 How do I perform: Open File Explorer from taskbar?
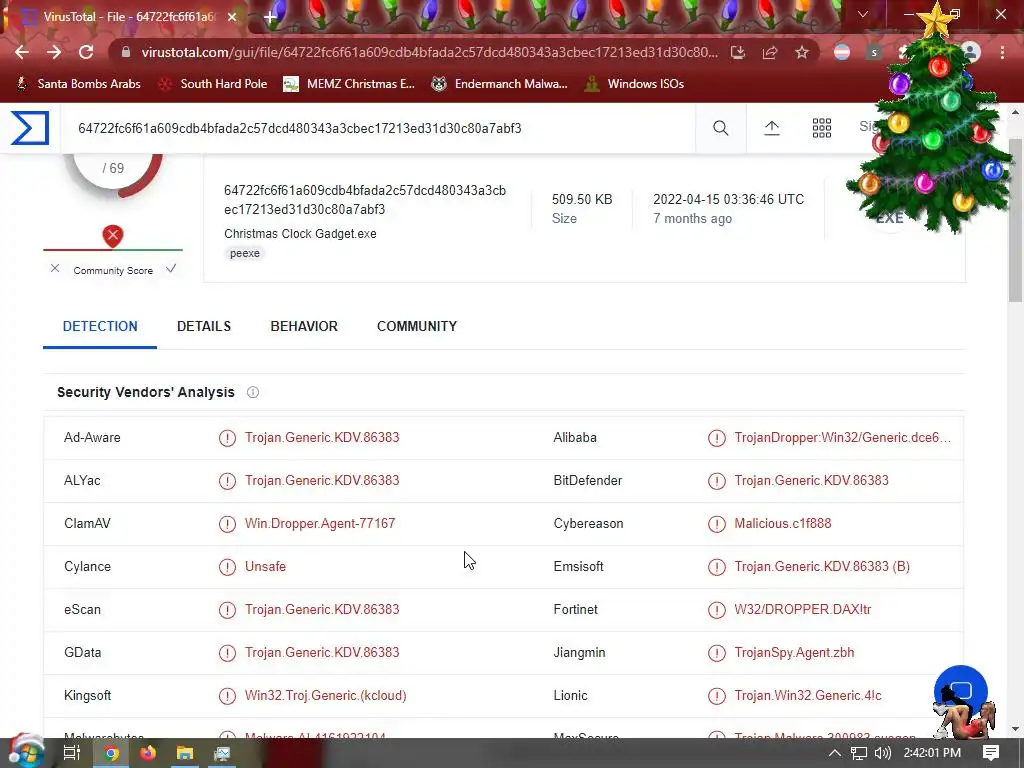(185, 753)
